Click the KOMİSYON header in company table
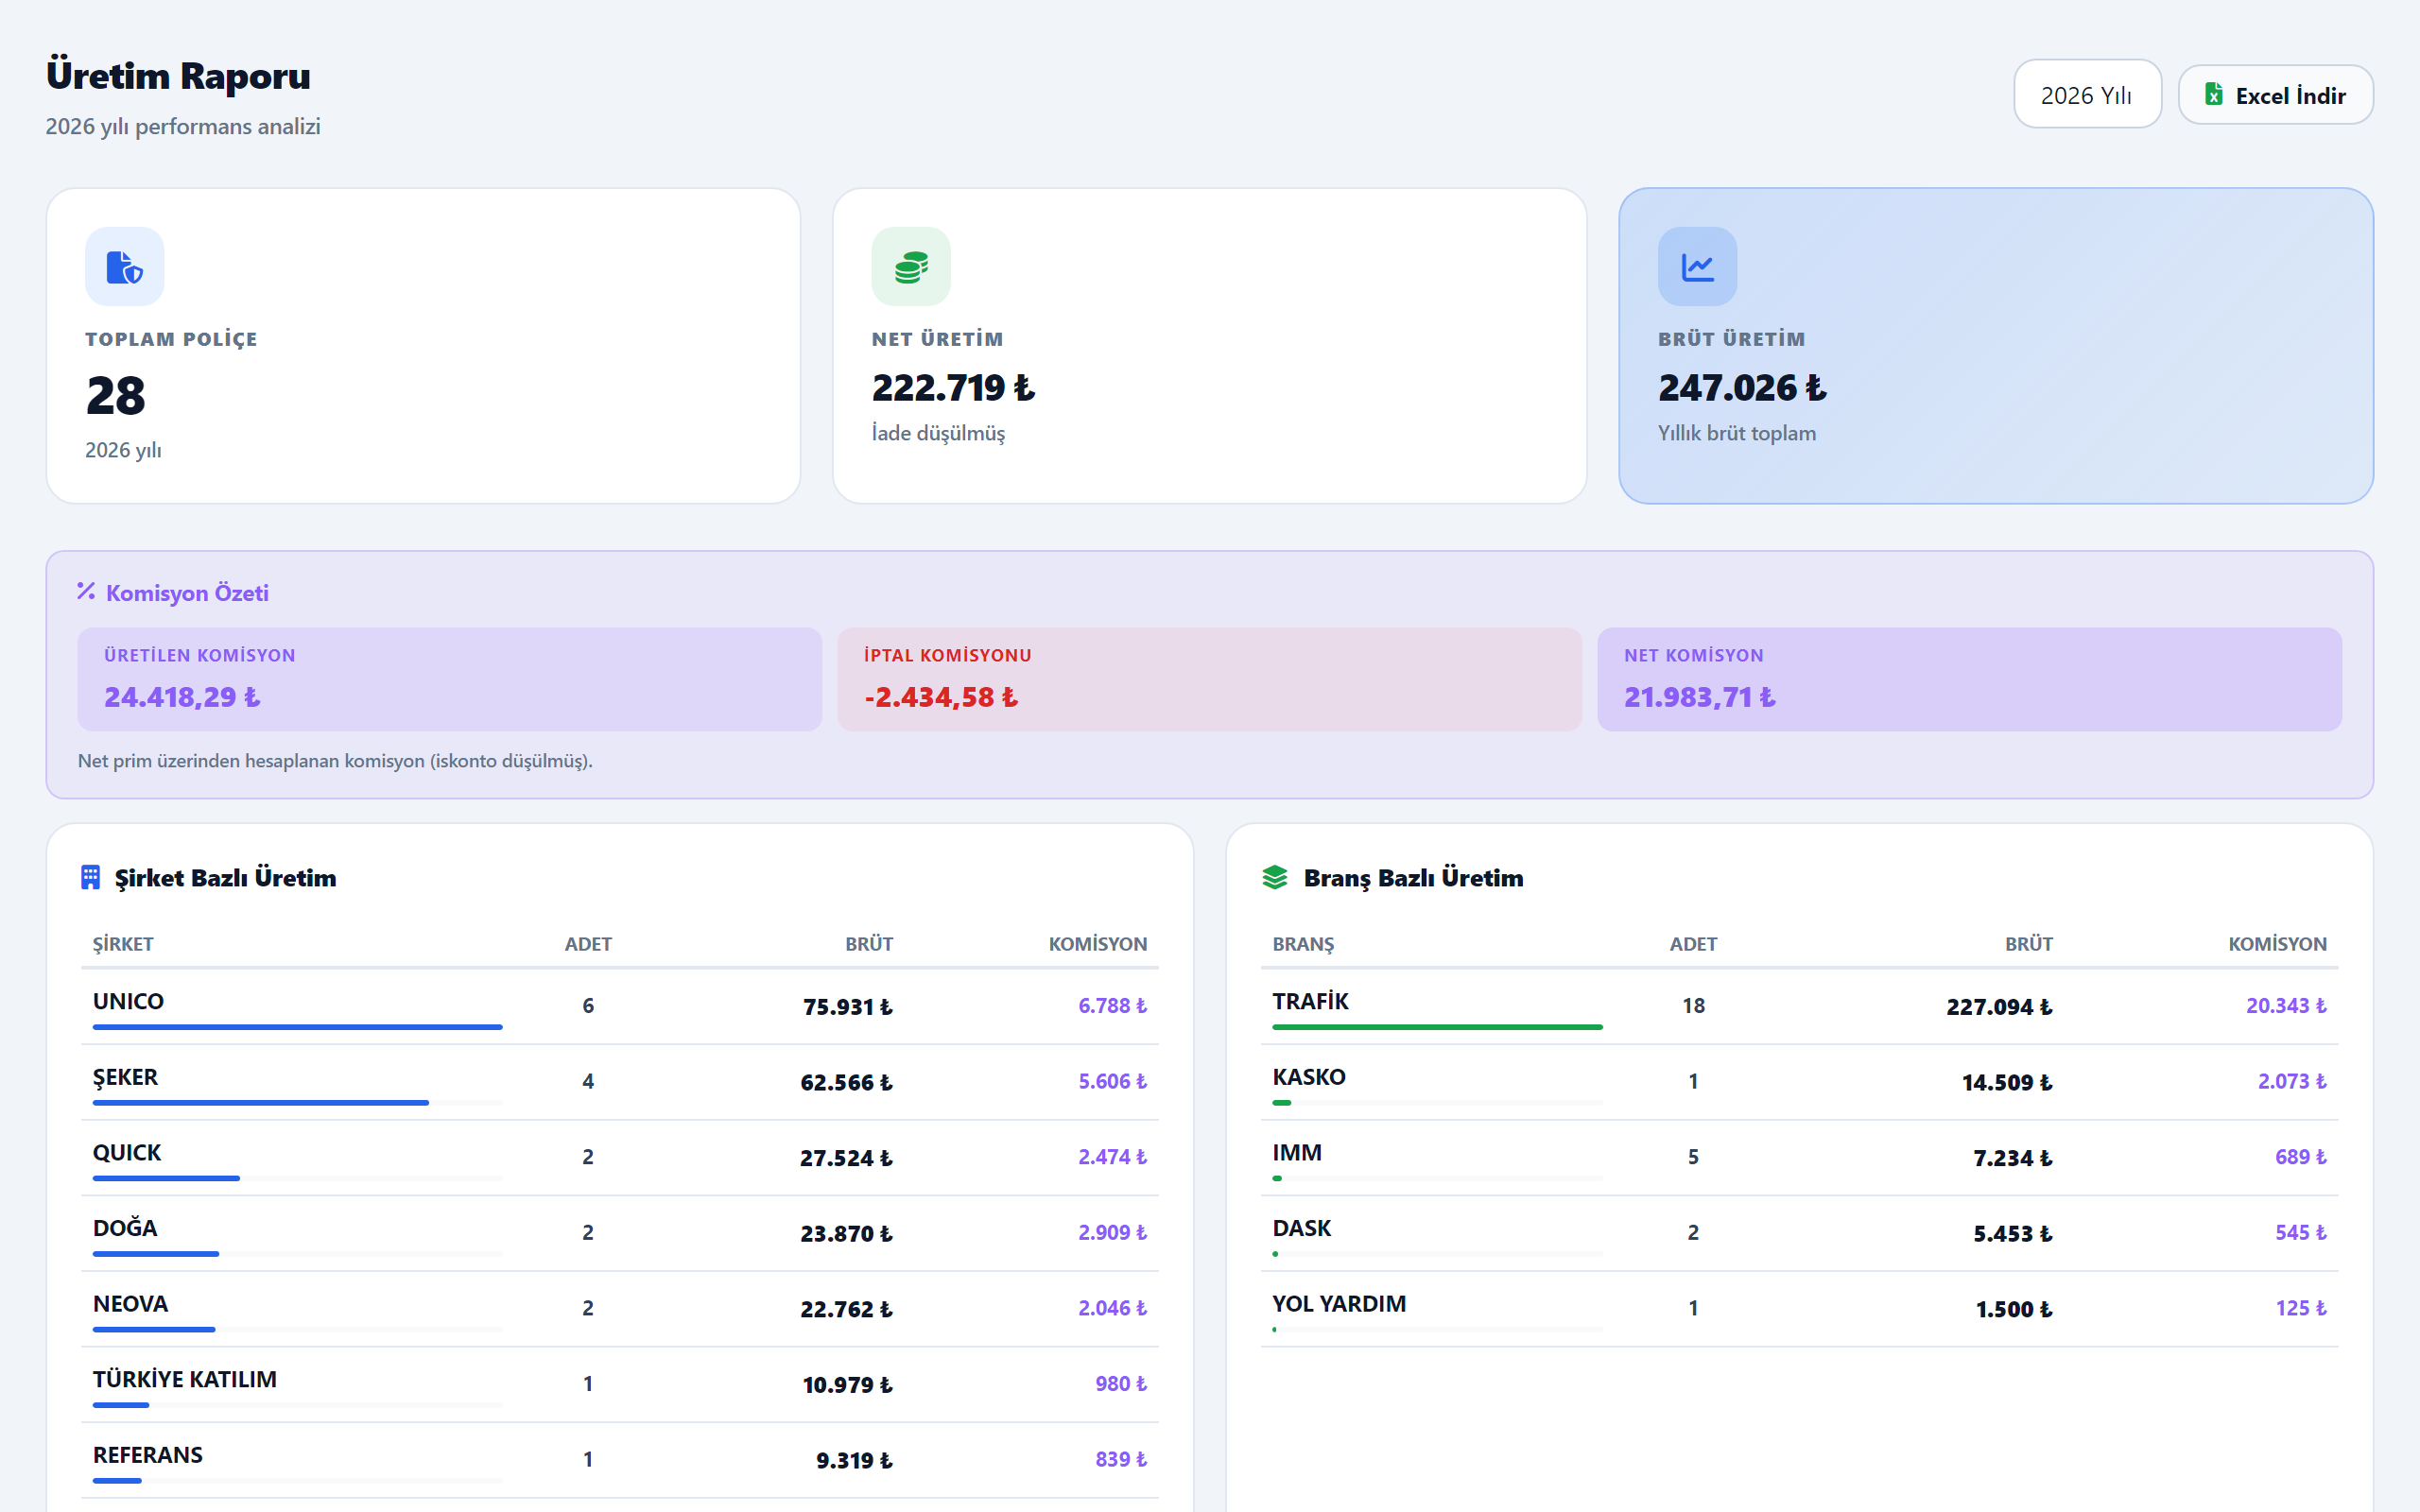This screenshot has height=1512, width=2420. pyautogui.click(x=1097, y=944)
